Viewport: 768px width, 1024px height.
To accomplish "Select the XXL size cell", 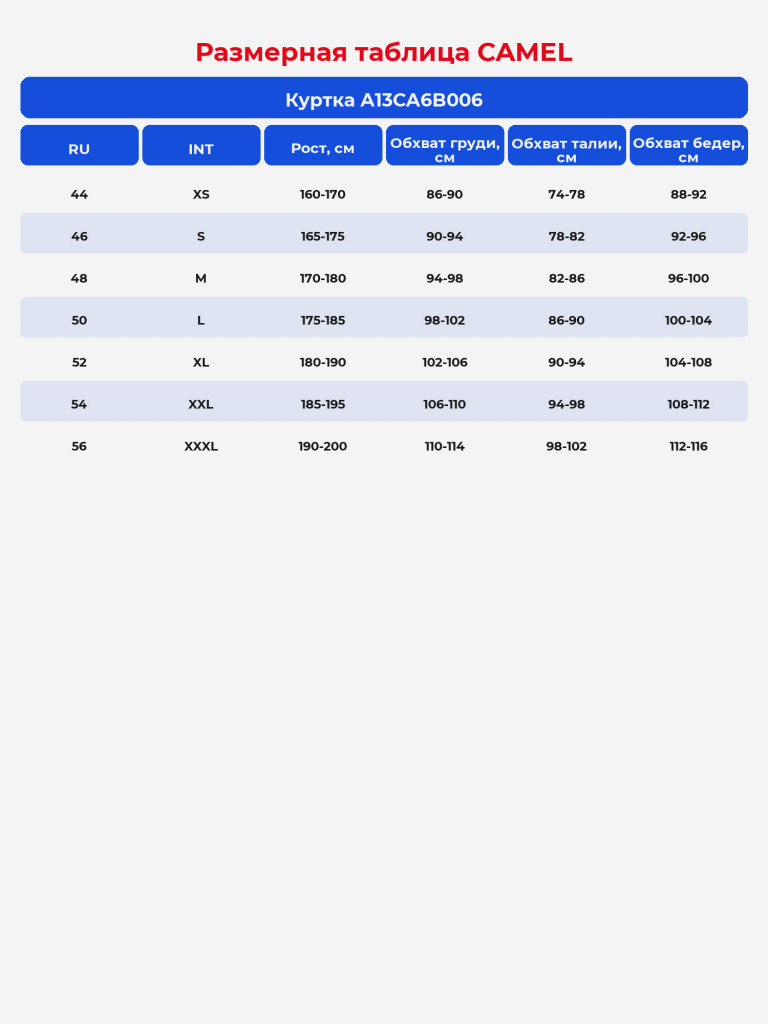I will click(x=201, y=404).
